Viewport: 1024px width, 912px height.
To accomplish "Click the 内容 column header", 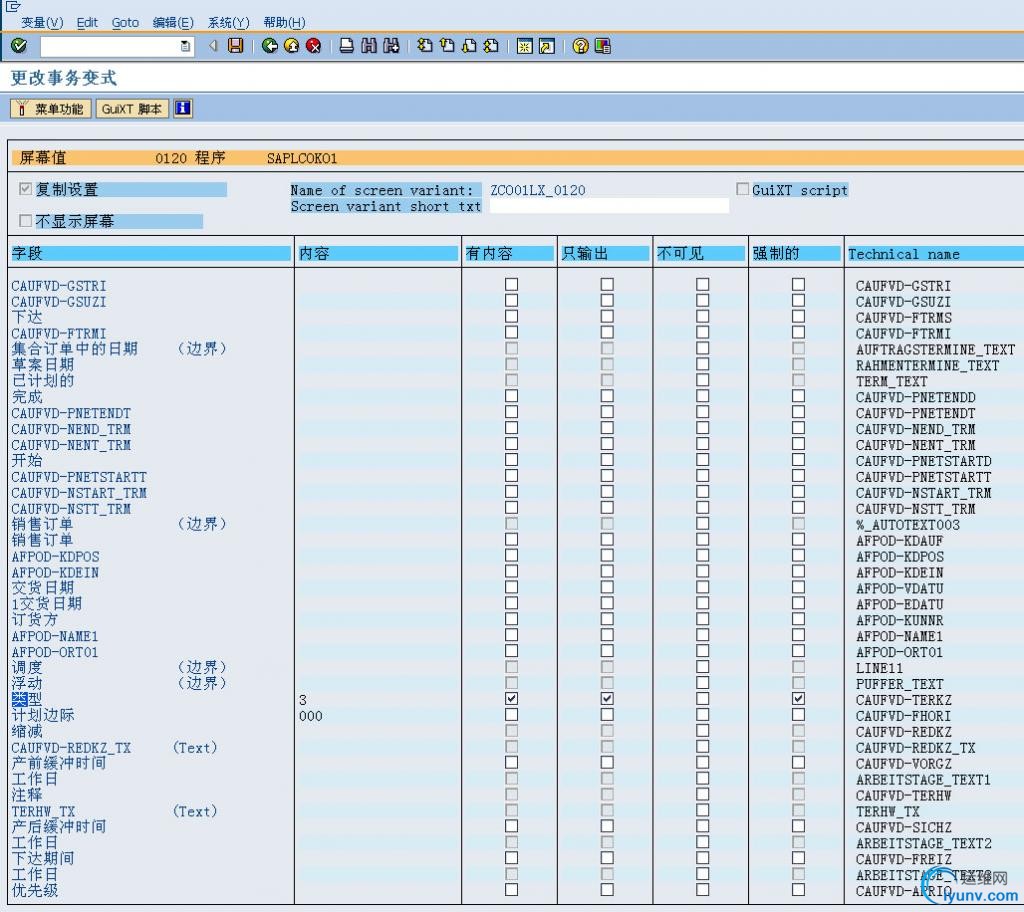I will tap(378, 253).
